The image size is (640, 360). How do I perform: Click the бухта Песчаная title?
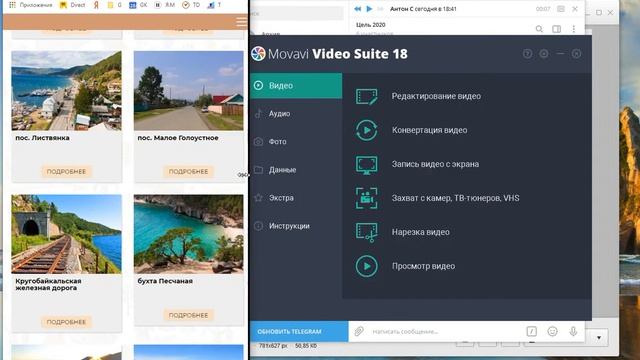click(x=165, y=281)
